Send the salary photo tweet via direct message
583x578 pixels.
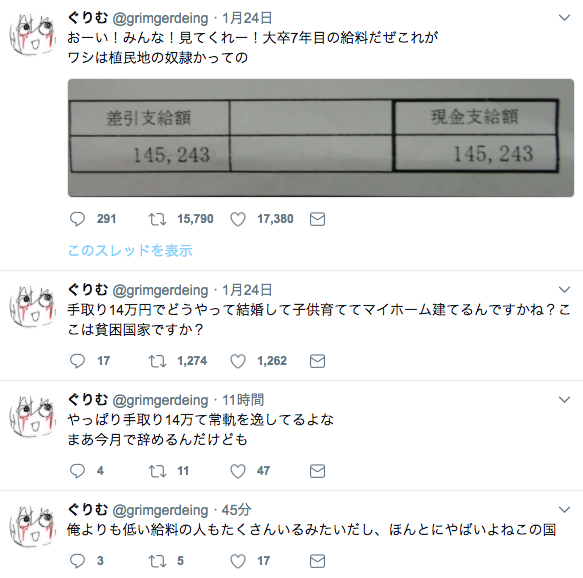pyautogui.click(x=318, y=219)
